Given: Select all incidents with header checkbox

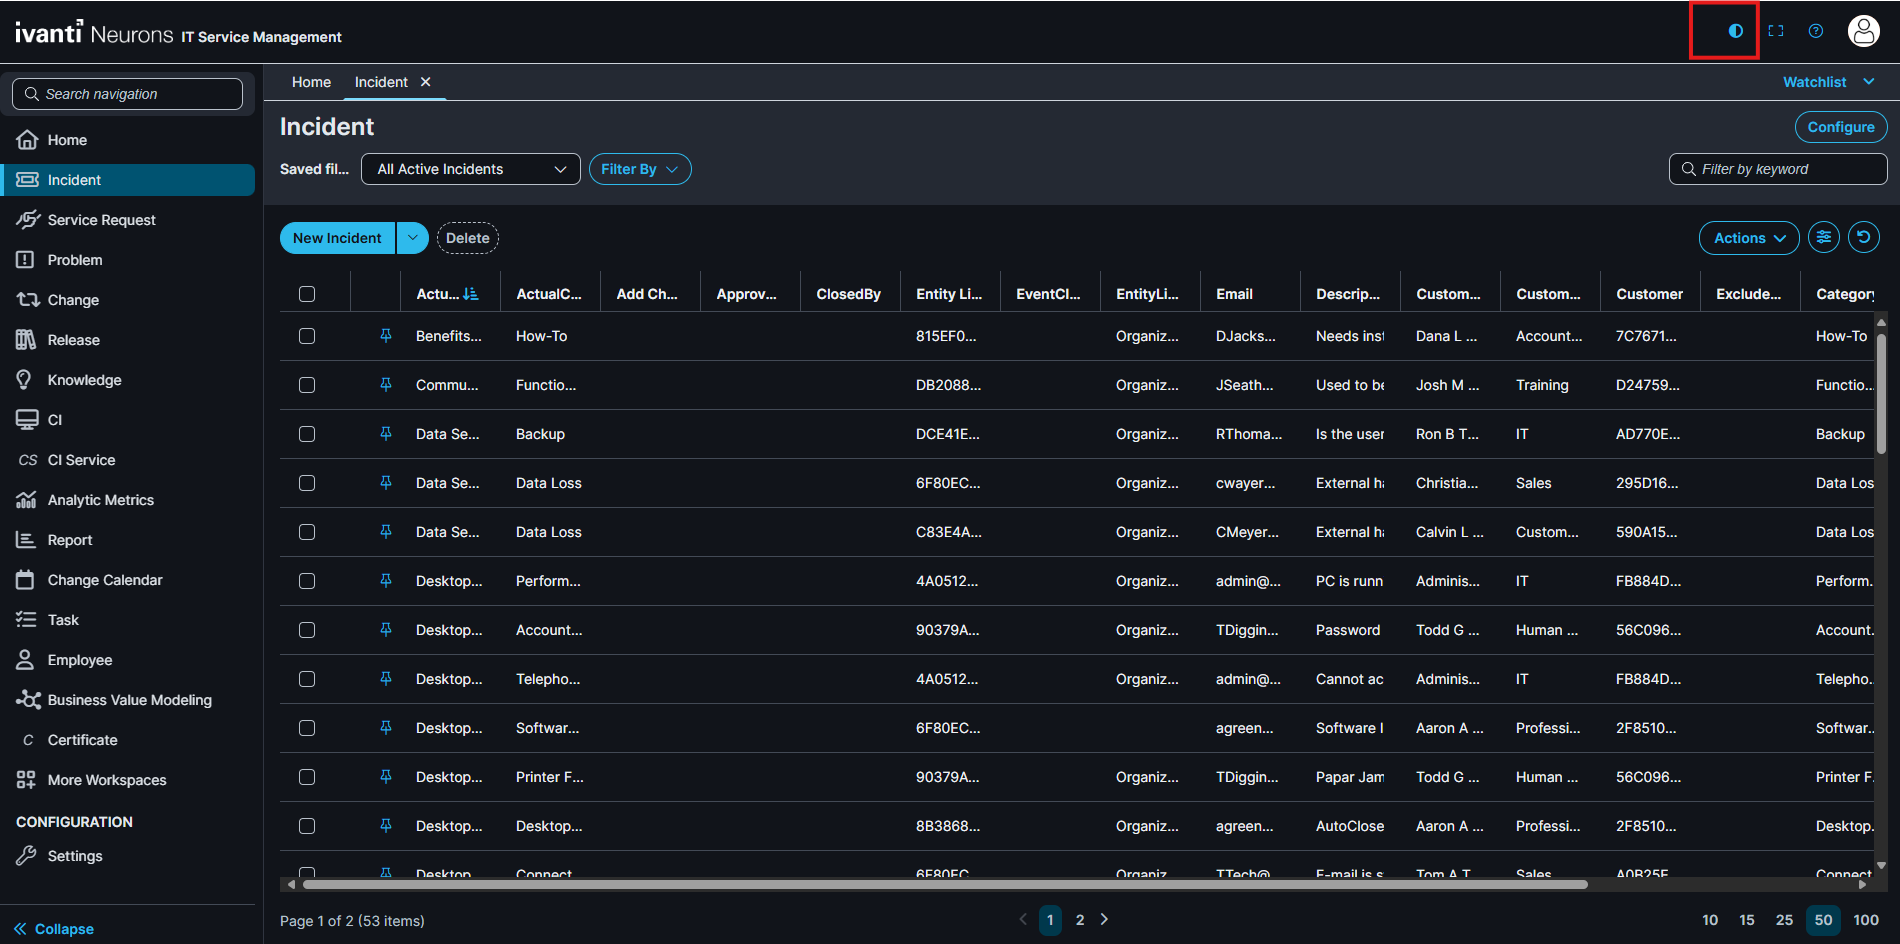Looking at the screenshot, I should pos(307,294).
